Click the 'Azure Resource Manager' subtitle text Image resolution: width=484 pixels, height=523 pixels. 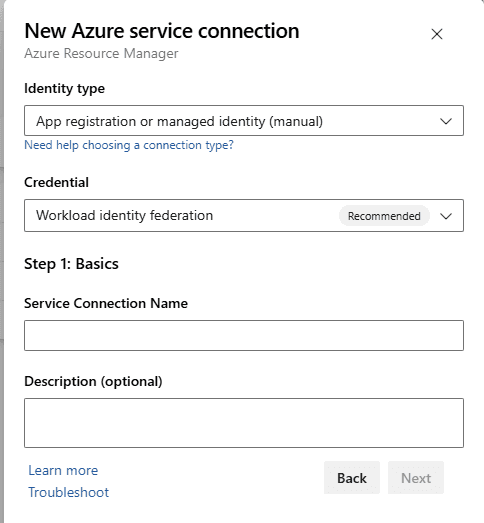(x=101, y=53)
